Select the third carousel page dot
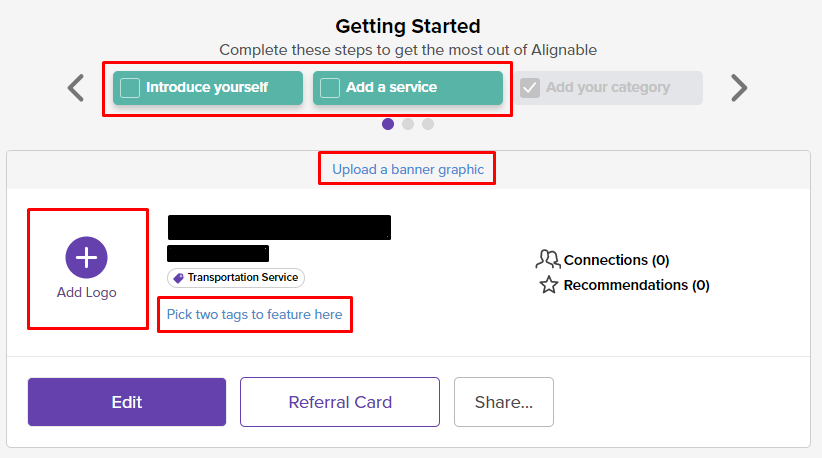Image resolution: width=822 pixels, height=458 pixels. pyautogui.click(x=428, y=124)
